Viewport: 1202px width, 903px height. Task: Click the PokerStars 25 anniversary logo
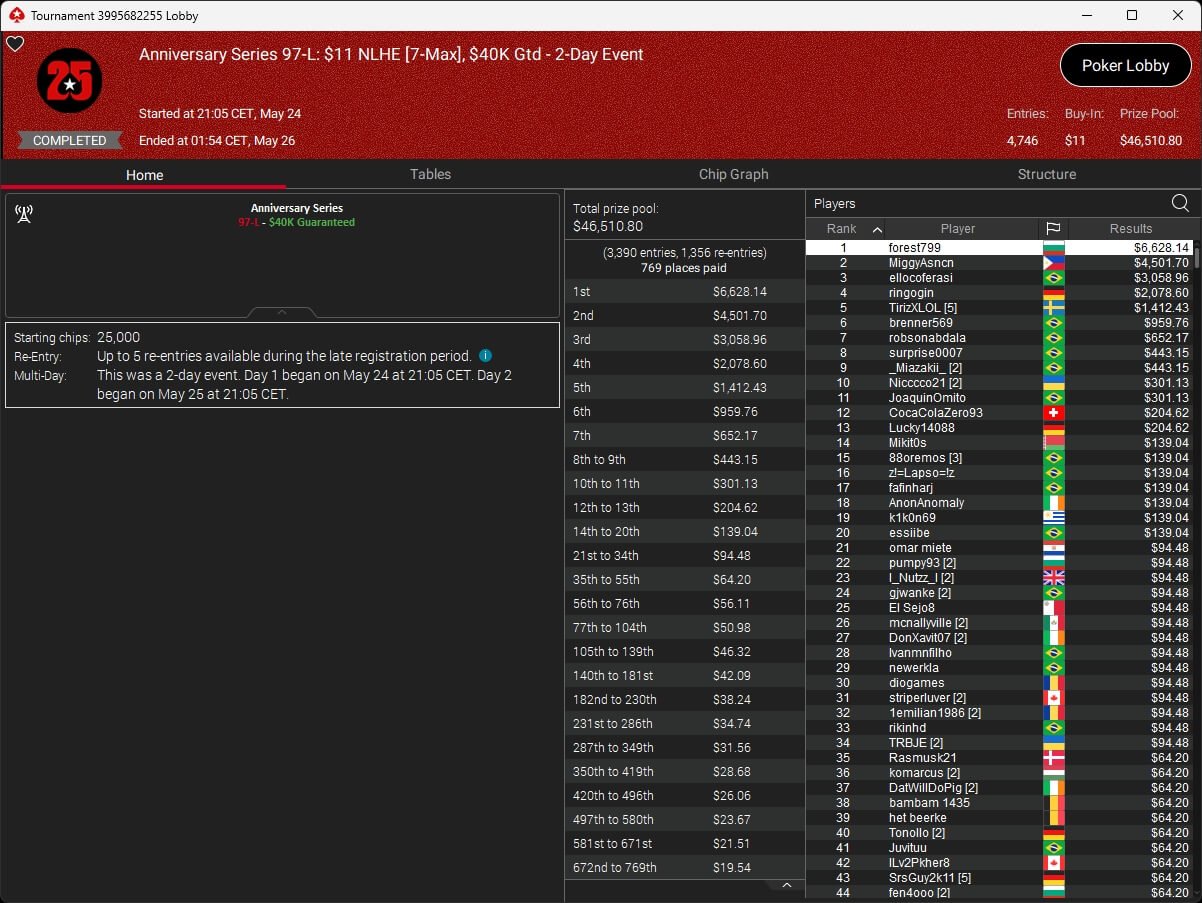(69, 80)
